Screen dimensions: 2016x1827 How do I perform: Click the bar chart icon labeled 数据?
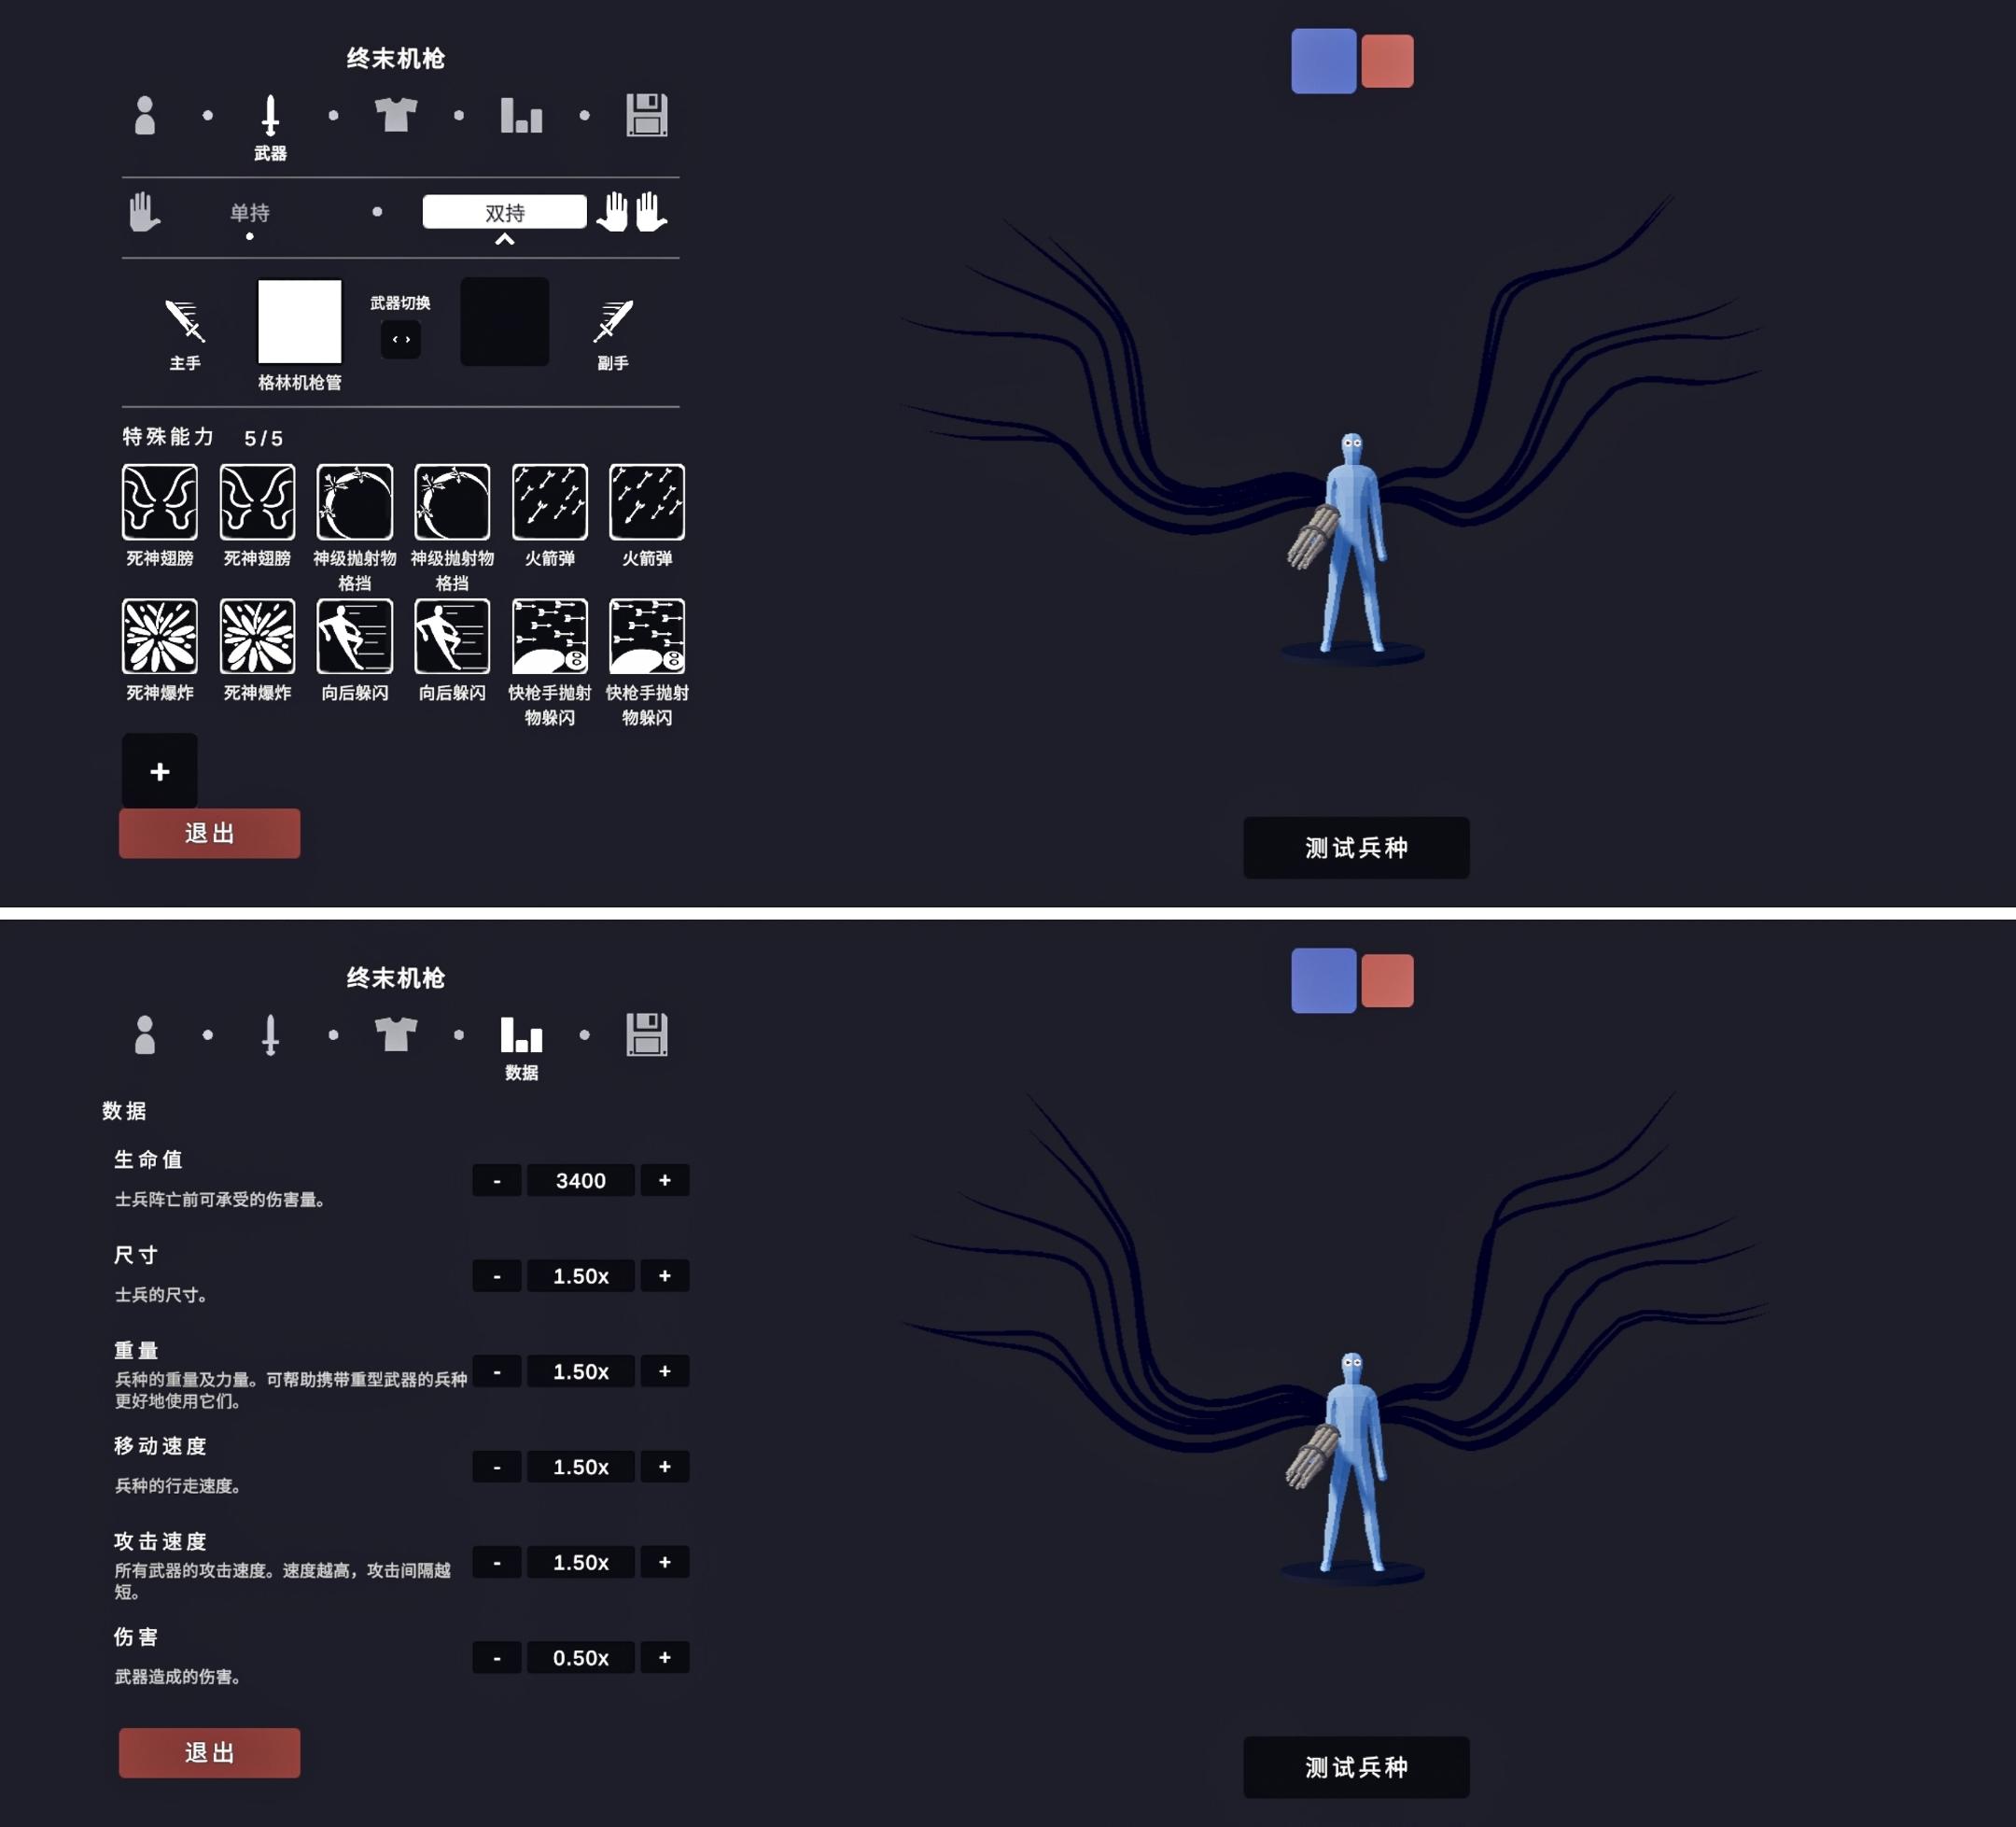(x=521, y=1035)
